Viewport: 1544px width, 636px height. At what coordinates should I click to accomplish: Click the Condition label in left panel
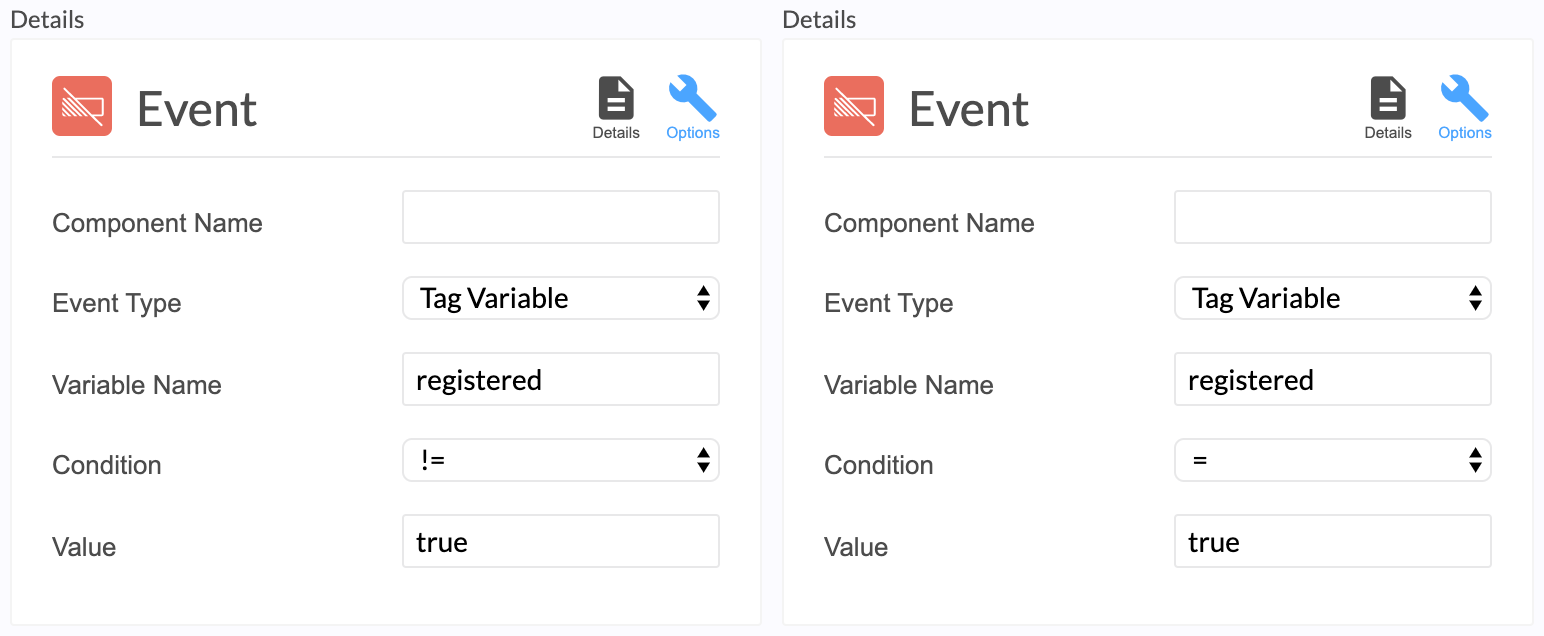click(107, 465)
